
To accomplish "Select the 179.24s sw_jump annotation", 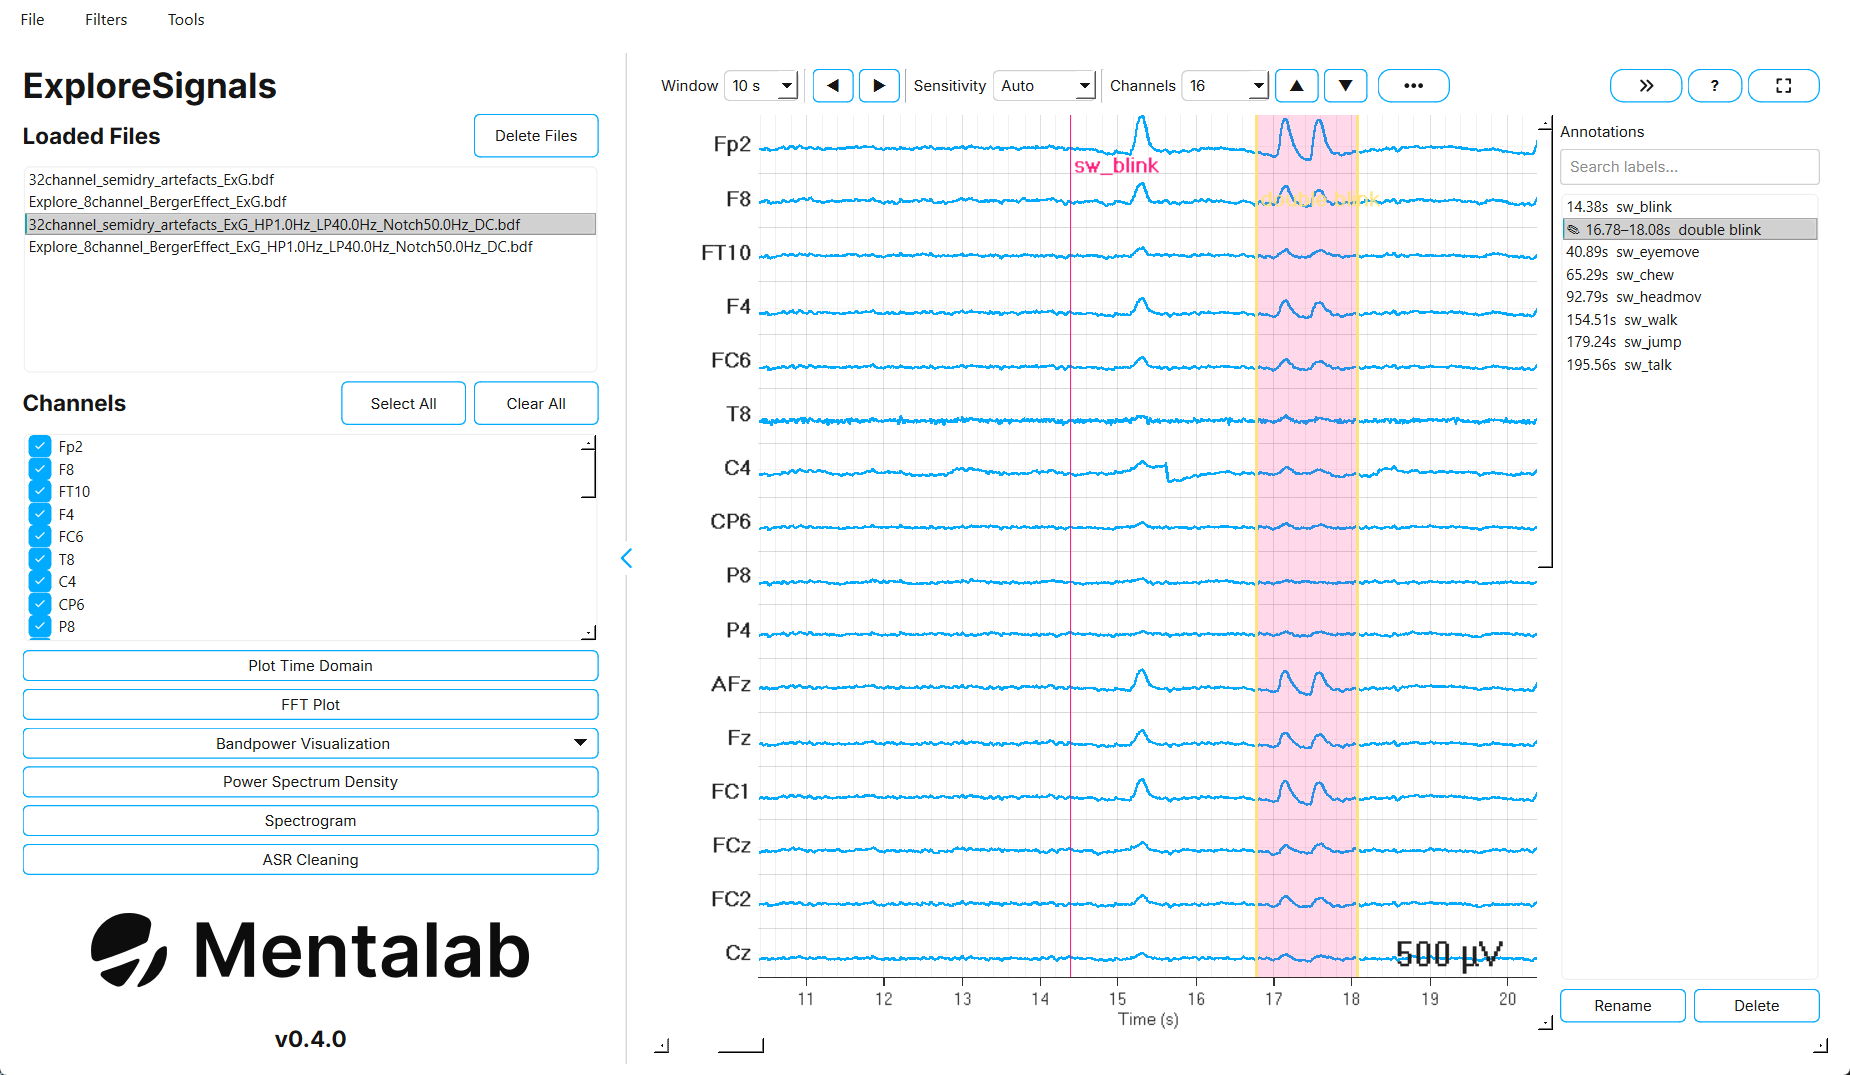I will [1690, 342].
